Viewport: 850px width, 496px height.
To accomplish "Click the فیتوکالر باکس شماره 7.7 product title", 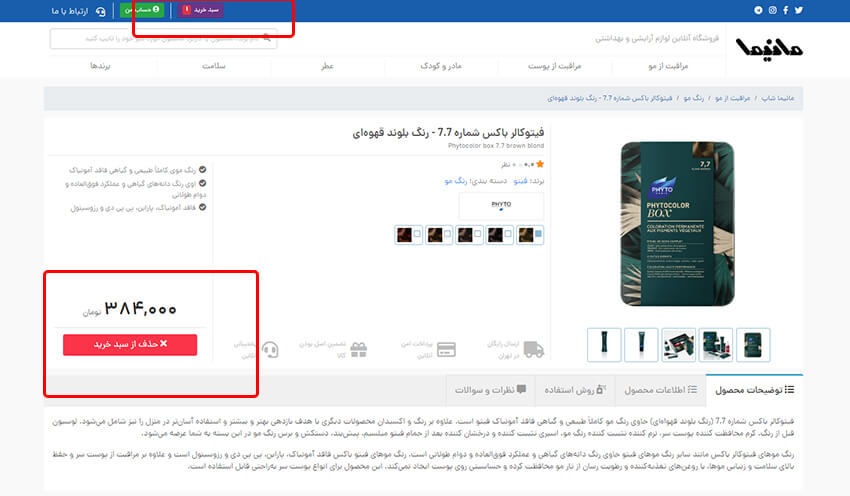I will point(448,132).
